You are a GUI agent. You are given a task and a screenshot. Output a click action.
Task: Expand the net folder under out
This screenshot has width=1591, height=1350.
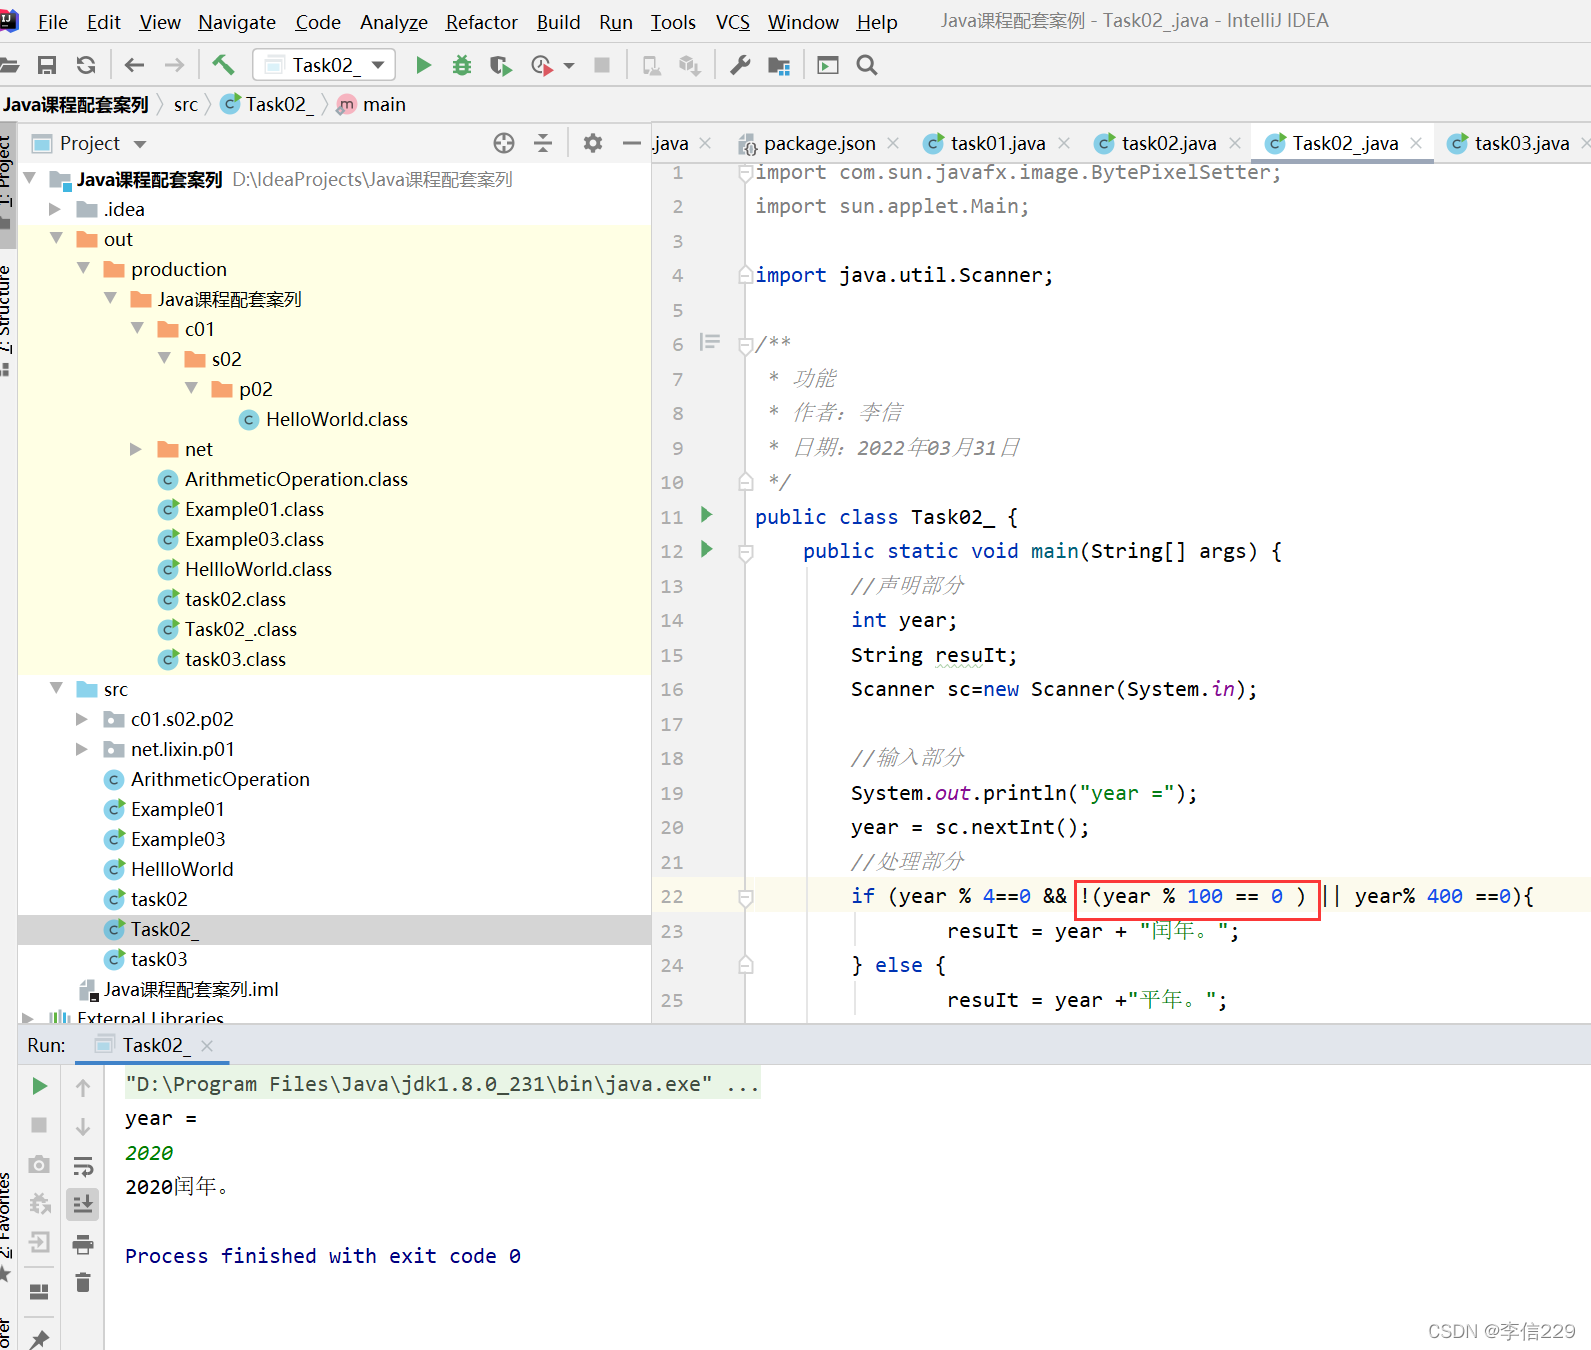coord(137,449)
